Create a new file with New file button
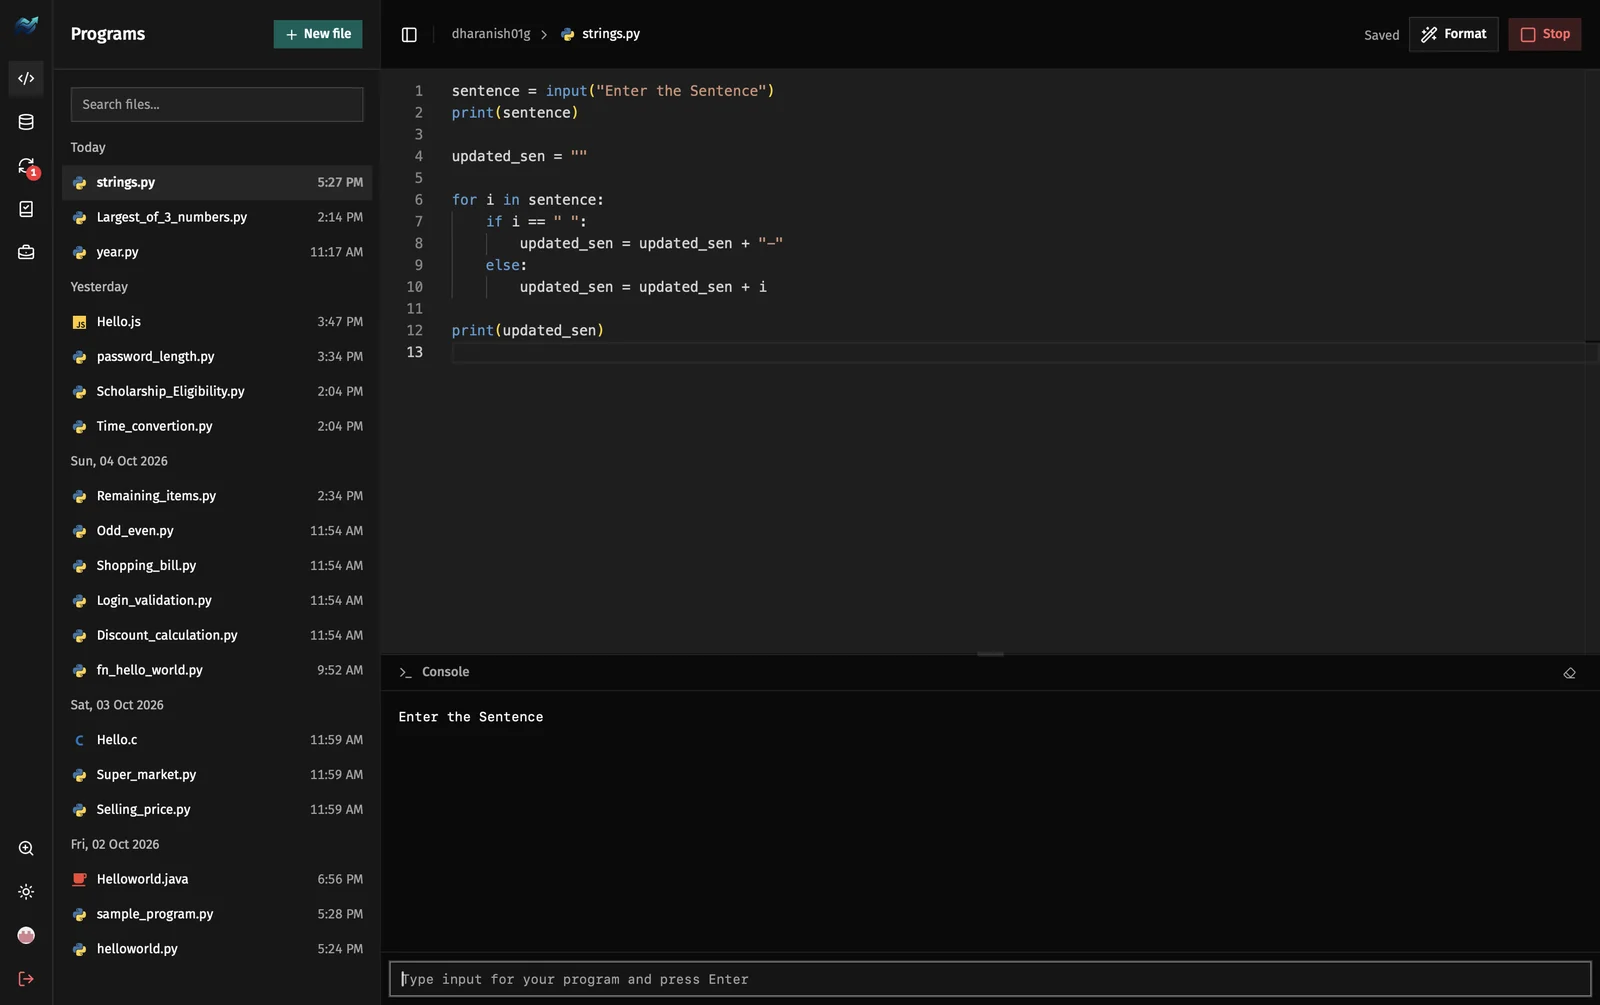Image resolution: width=1600 pixels, height=1005 pixels. tap(318, 34)
